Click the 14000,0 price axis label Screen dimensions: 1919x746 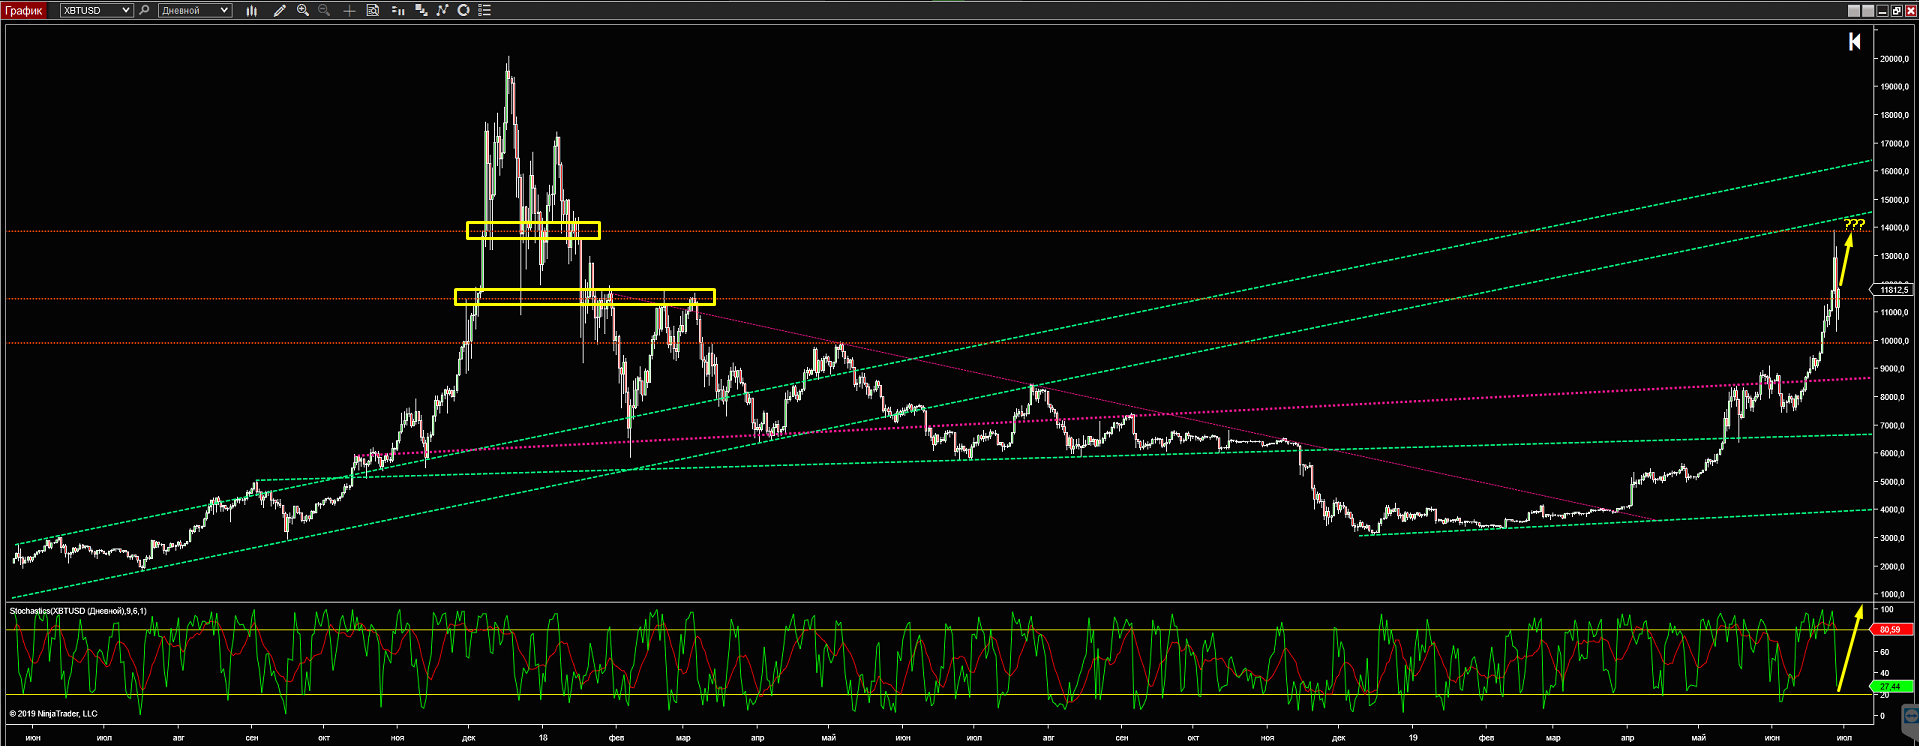pos(1894,228)
